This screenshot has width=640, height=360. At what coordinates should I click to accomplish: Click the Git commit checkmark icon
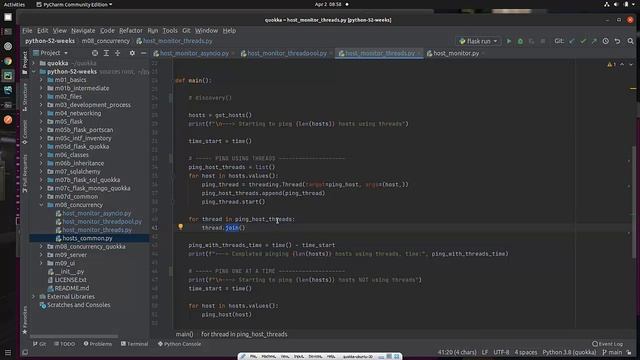pos(583,41)
